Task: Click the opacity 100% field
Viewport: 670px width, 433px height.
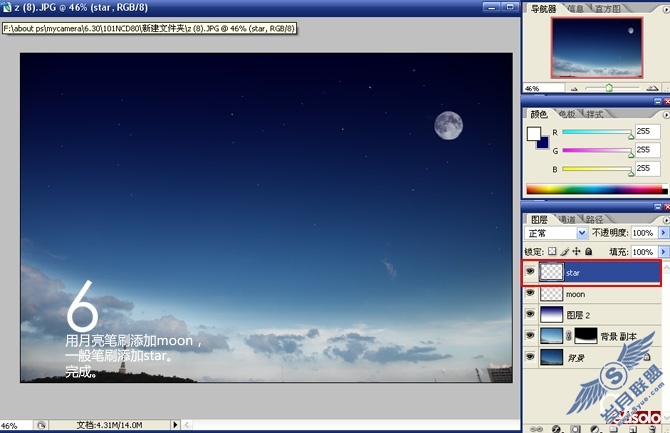Action: [x=644, y=233]
